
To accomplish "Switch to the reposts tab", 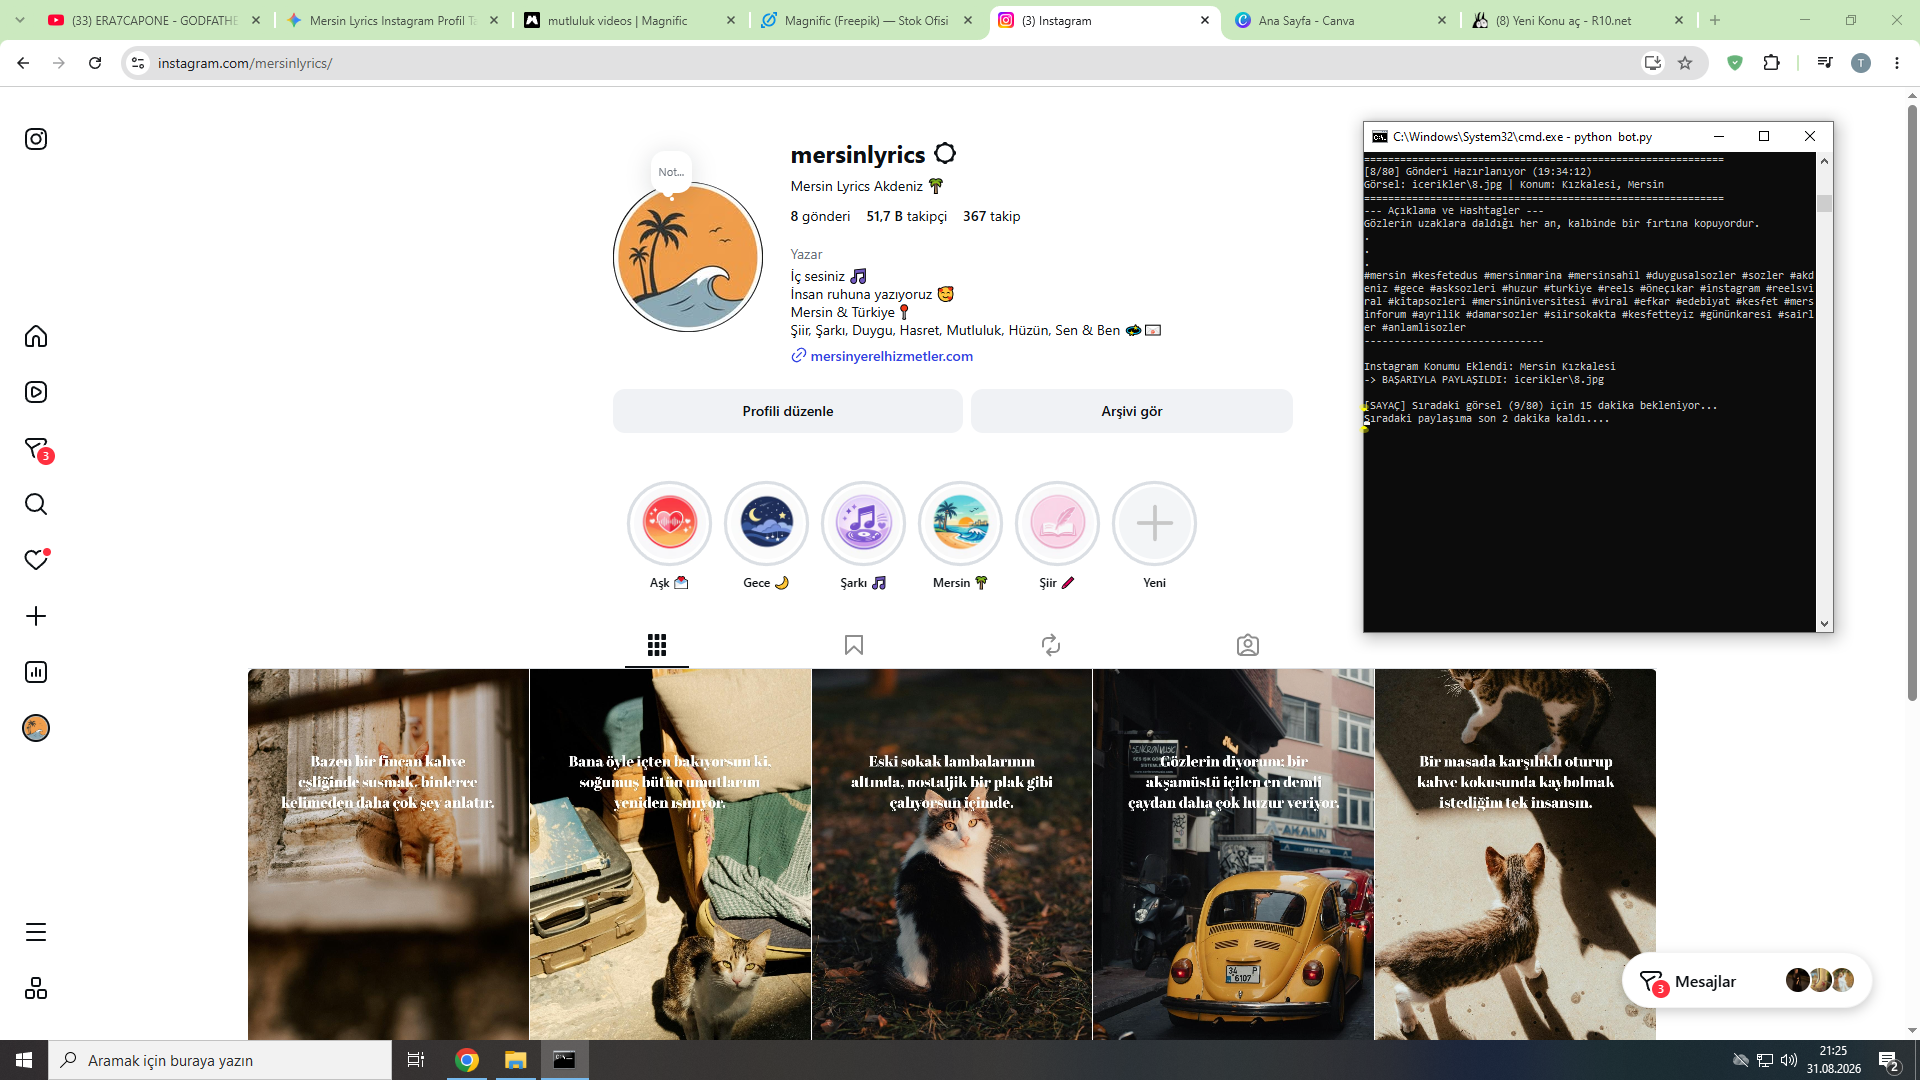I will point(1051,645).
